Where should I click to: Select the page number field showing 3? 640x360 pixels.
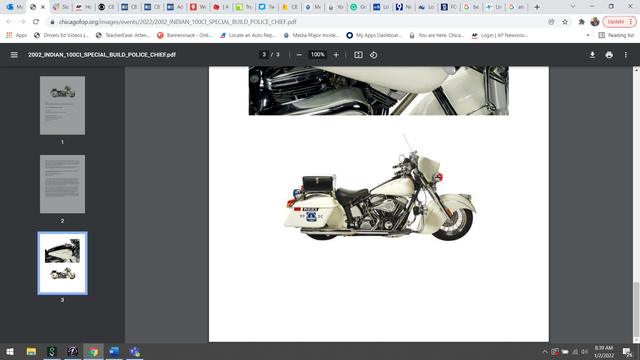pyautogui.click(x=264, y=55)
